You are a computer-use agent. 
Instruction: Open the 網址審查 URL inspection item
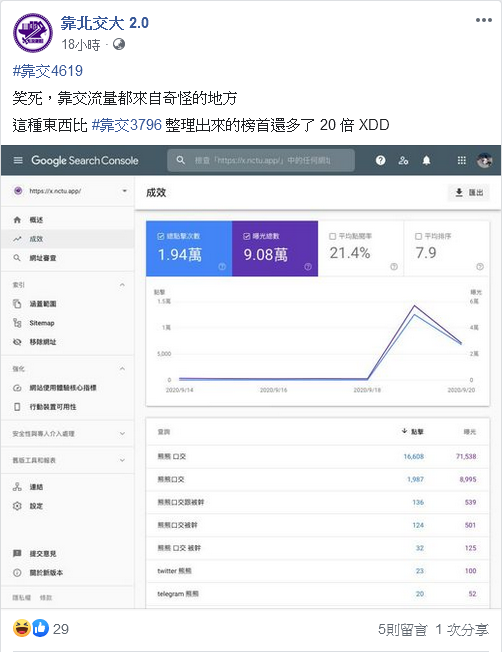68,258
